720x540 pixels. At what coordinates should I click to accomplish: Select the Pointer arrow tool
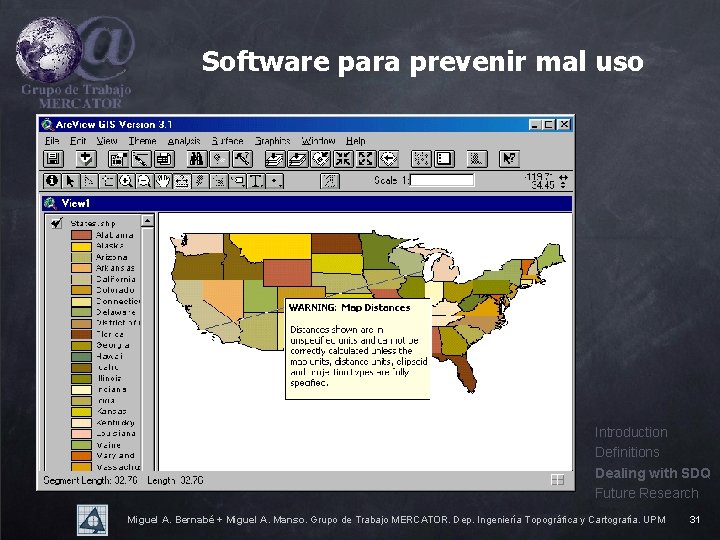70,181
